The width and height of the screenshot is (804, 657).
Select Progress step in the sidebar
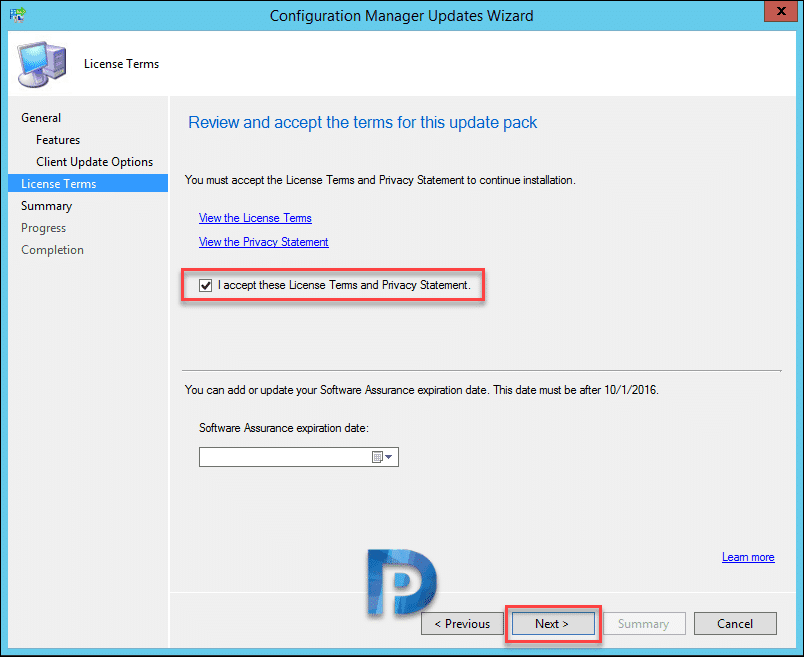point(44,228)
